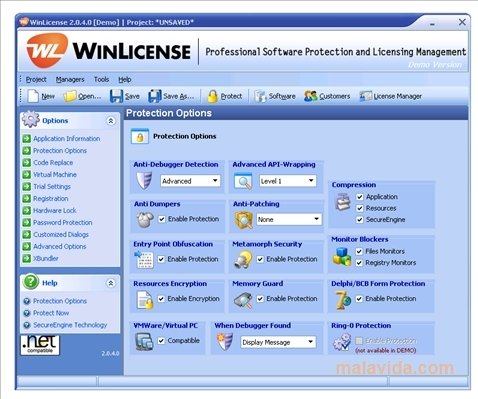The height and width of the screenshot is (399, 478).
Task: Open the Software manager toolbar icon
Action: pos(260,96)
